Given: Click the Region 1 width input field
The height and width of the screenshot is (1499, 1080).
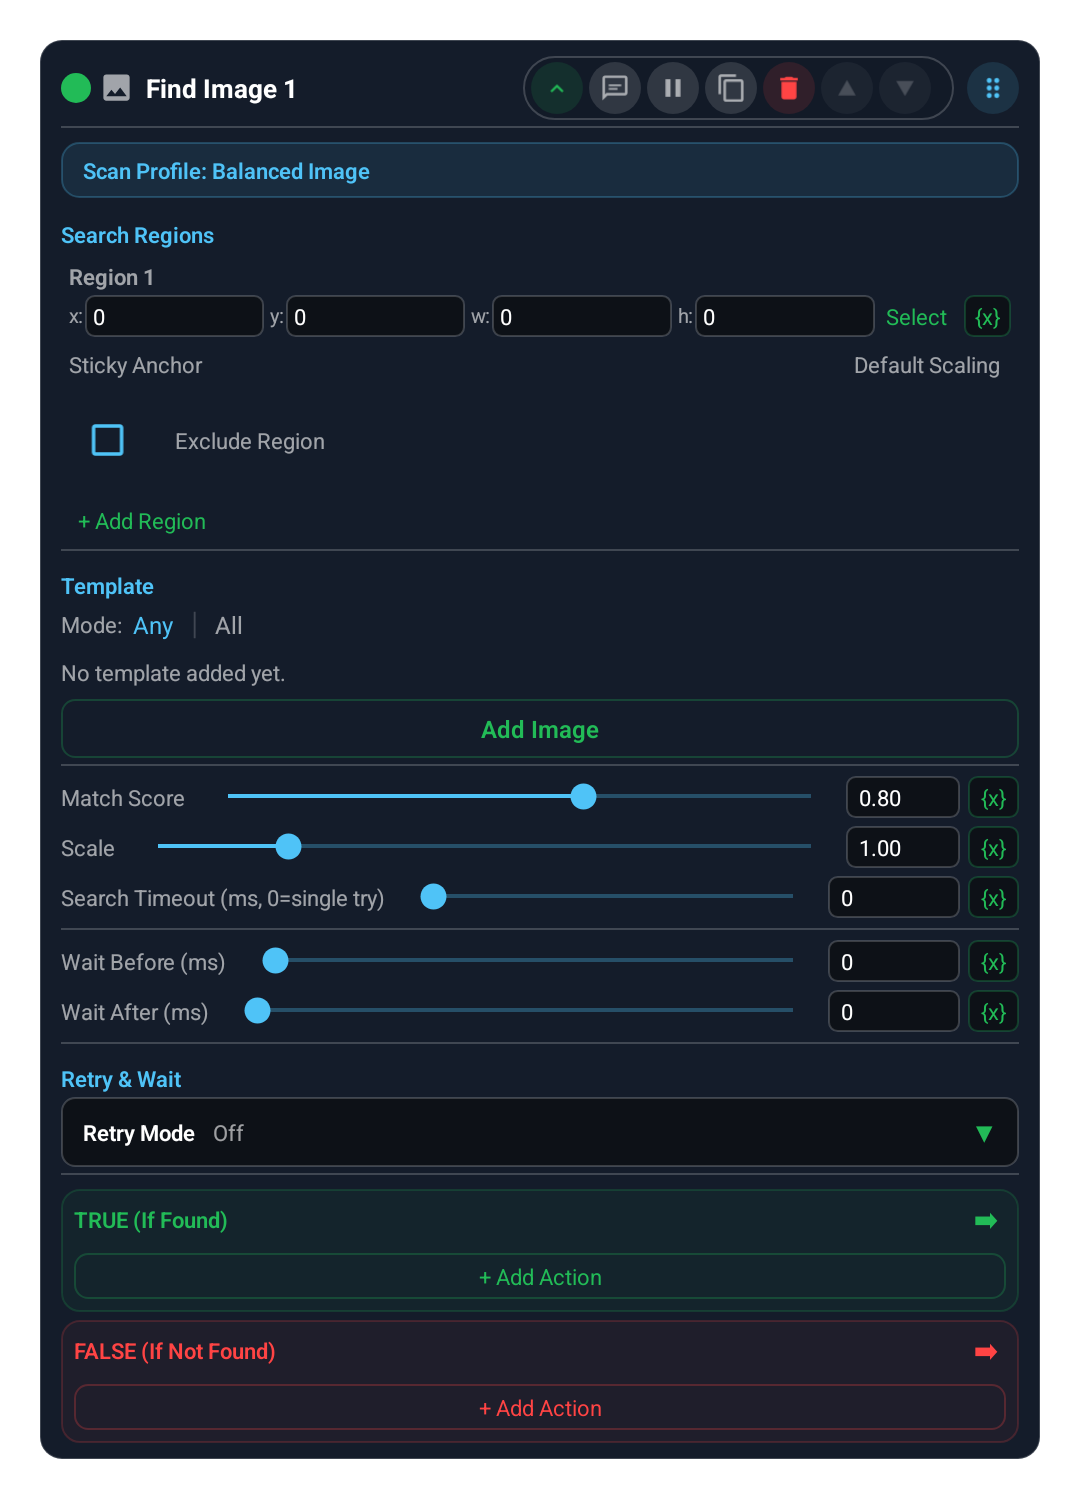Looking at the screenshot, I should point(582,316).
